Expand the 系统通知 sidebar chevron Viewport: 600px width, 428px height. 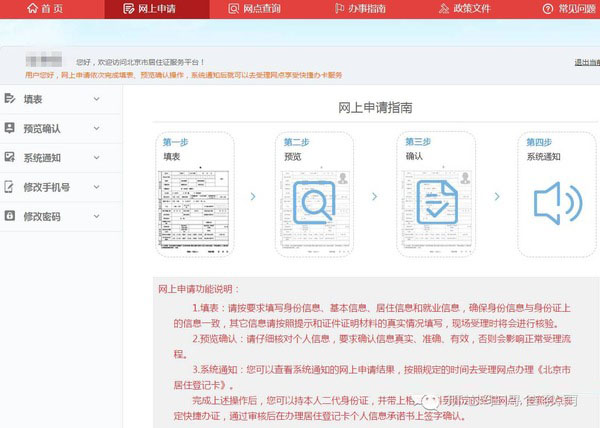[96, 158]
